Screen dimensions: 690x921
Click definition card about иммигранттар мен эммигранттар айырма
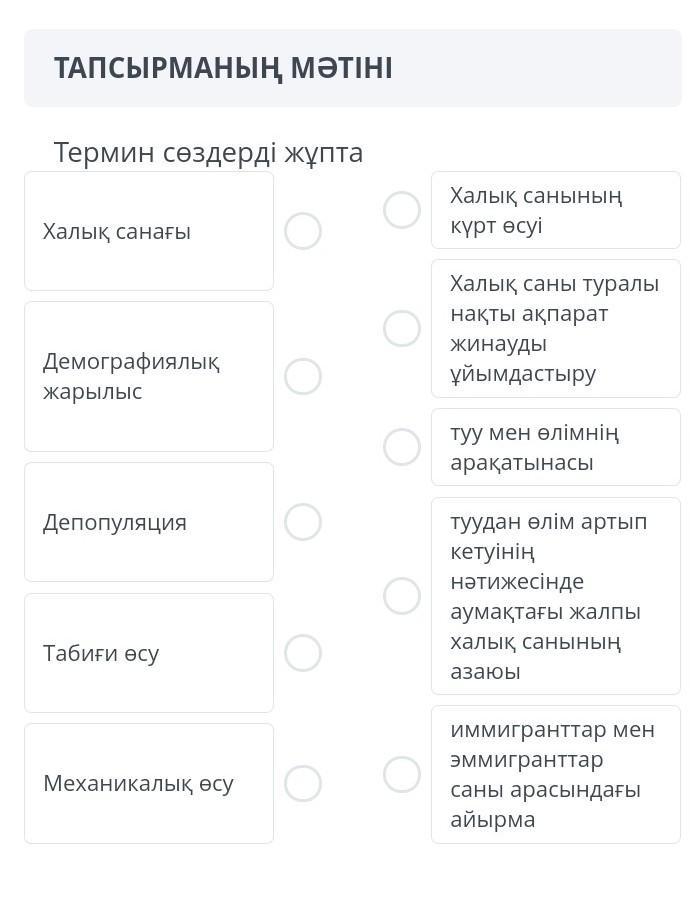[x=556, y=774]
